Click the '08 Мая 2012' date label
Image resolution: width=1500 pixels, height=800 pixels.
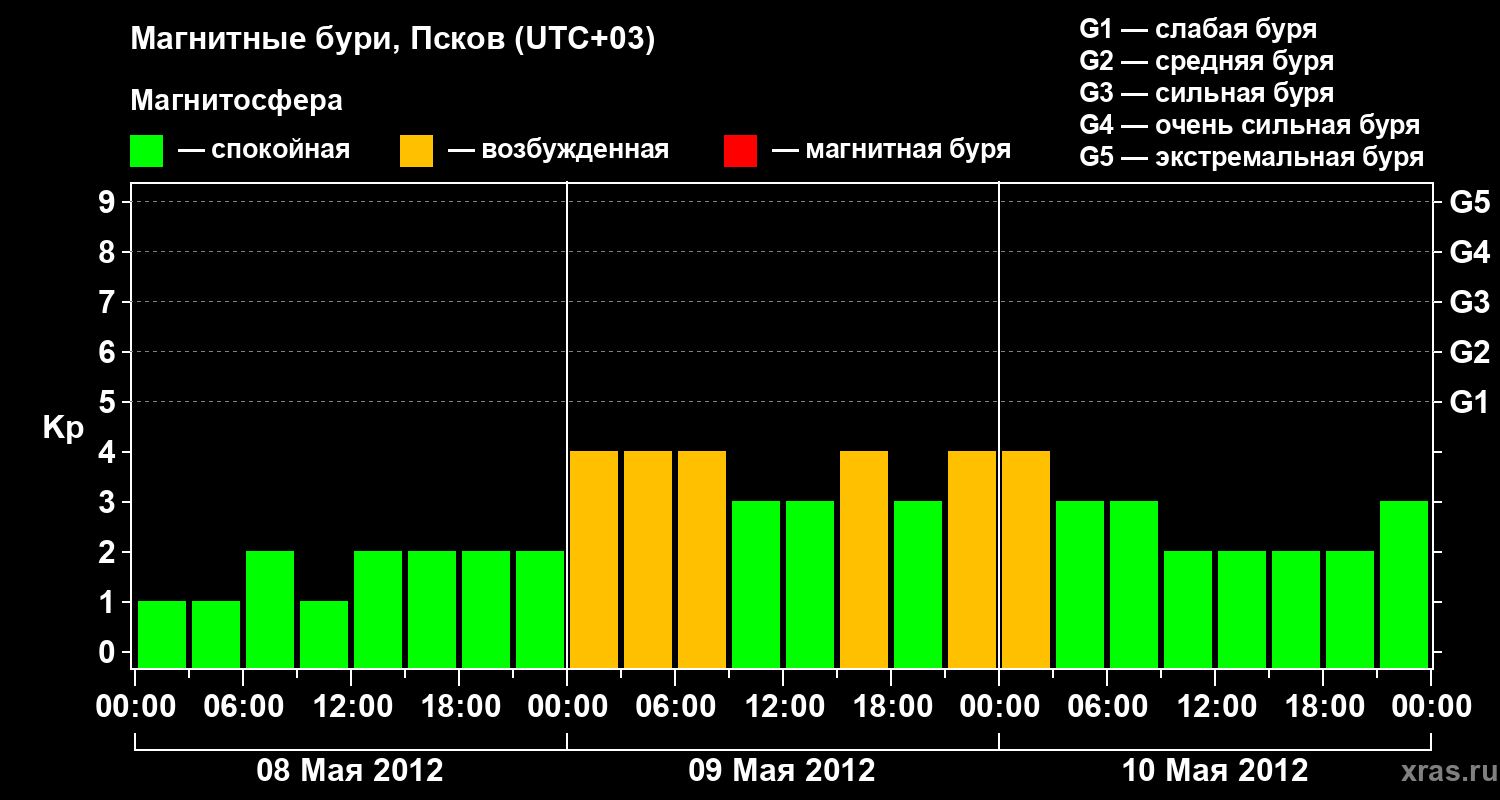[x=350, y=771]
